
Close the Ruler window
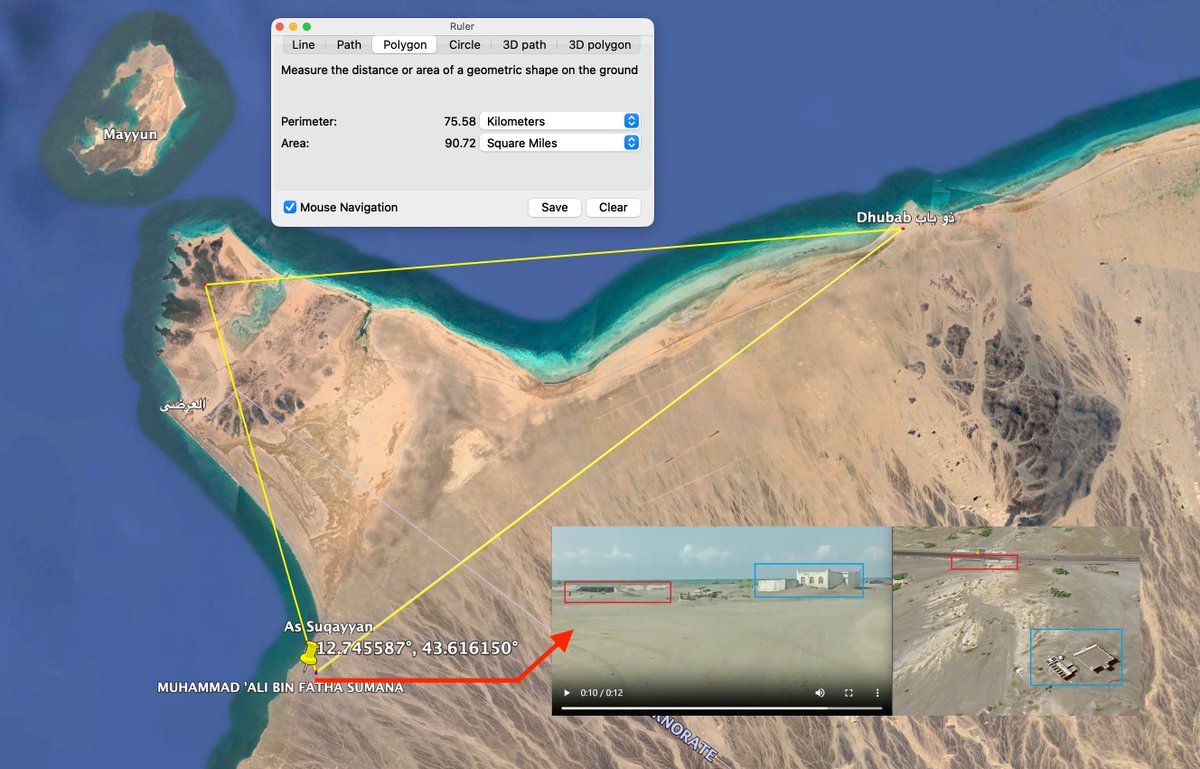(x=280, y=26)
